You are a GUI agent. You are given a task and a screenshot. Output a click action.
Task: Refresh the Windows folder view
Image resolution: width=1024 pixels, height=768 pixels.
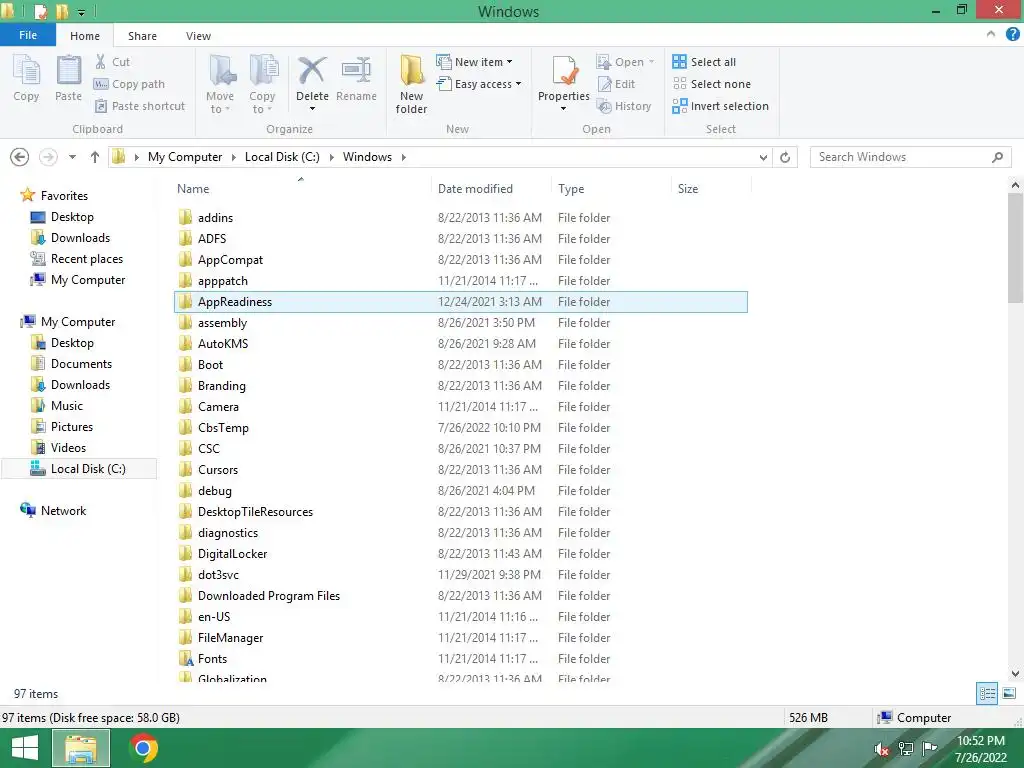point(785,157)
